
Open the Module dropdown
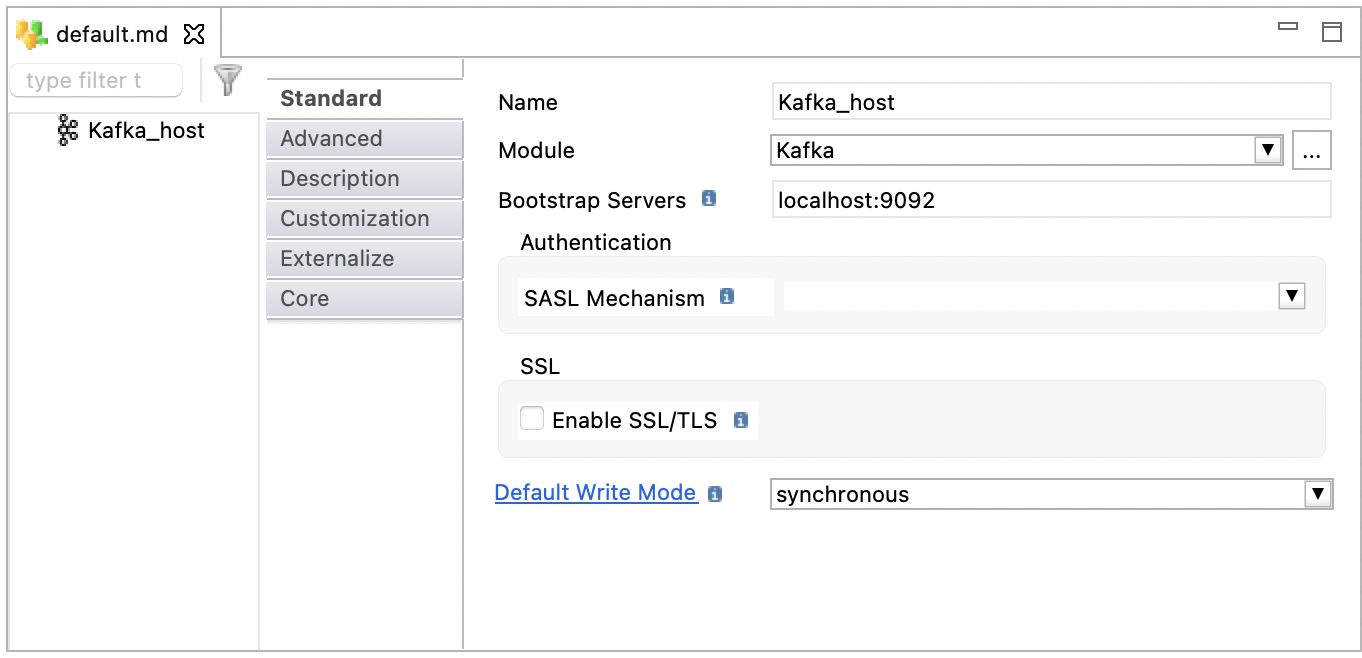1268,149
